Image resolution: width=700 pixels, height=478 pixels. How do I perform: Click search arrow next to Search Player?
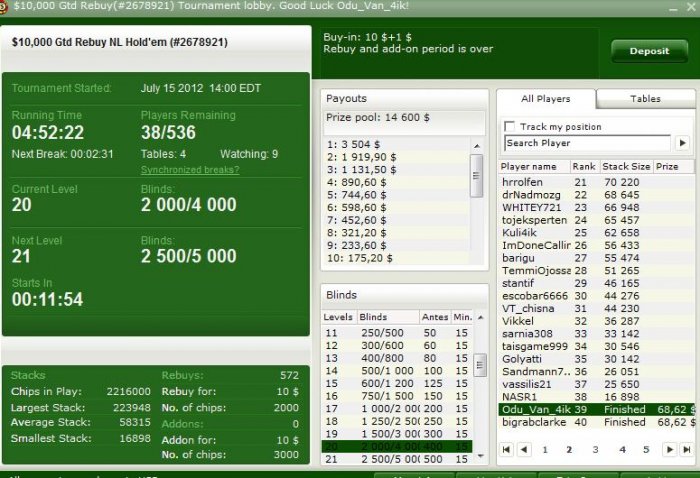[682, 143]
